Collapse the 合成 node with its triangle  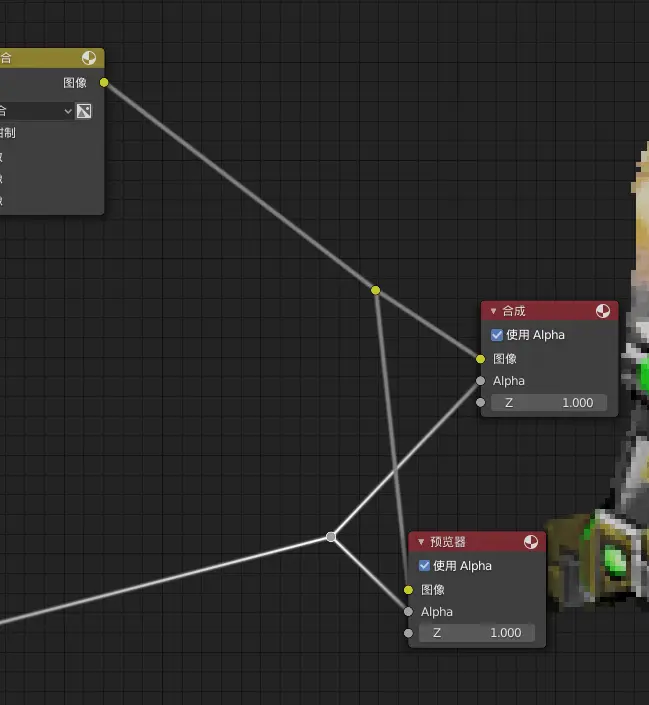(x=493, y=311)
